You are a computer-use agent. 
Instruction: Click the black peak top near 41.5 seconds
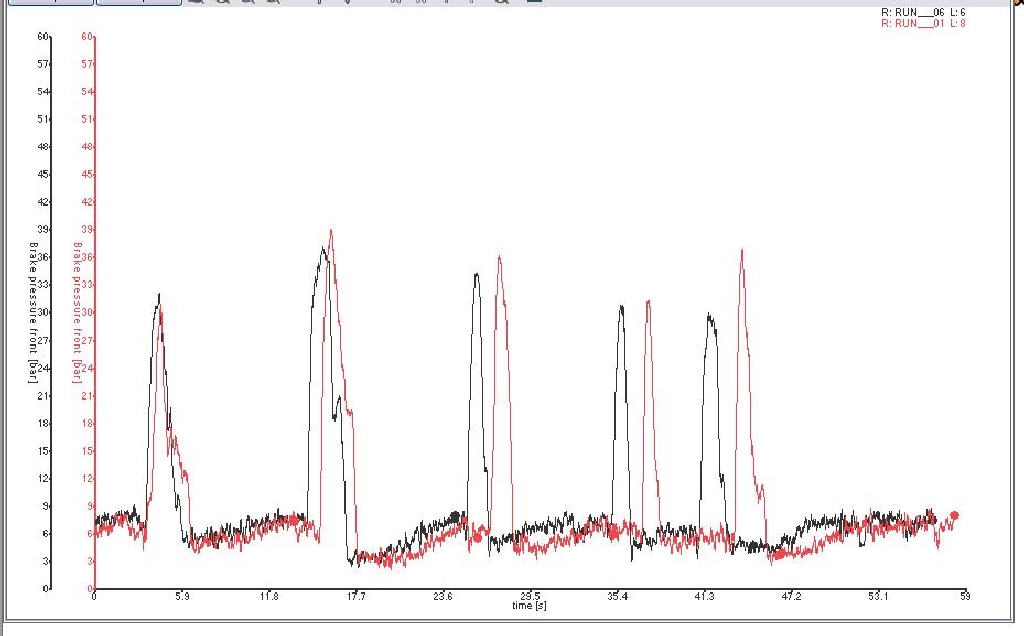click(x=709, y=315)
